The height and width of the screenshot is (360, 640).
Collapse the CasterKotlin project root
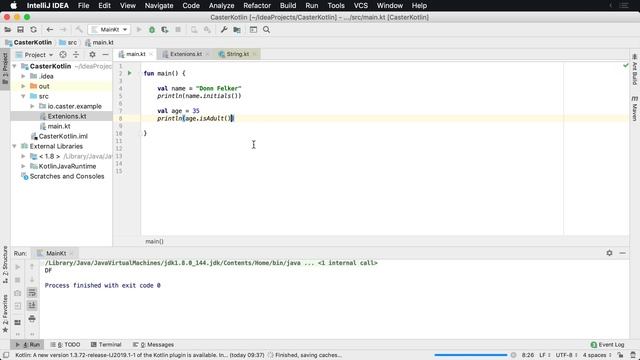click(x=14, y=66)
